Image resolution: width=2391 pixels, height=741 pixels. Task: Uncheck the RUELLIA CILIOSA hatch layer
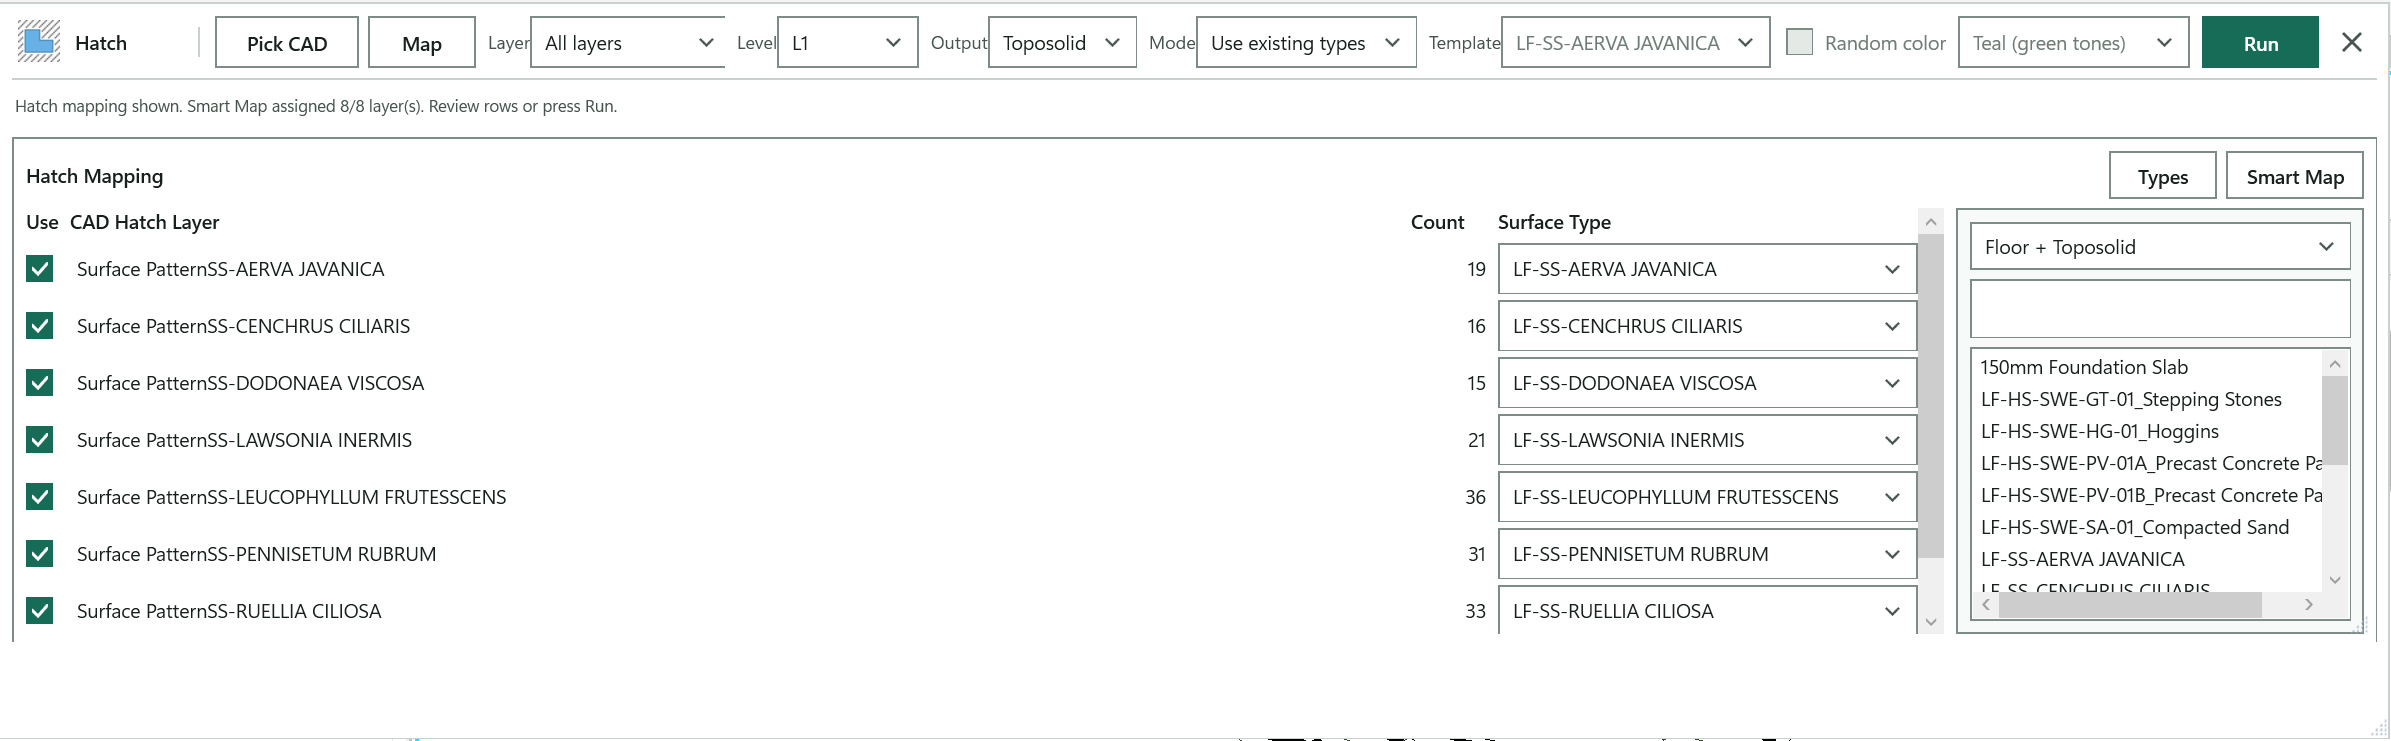(x=40, y=611)
